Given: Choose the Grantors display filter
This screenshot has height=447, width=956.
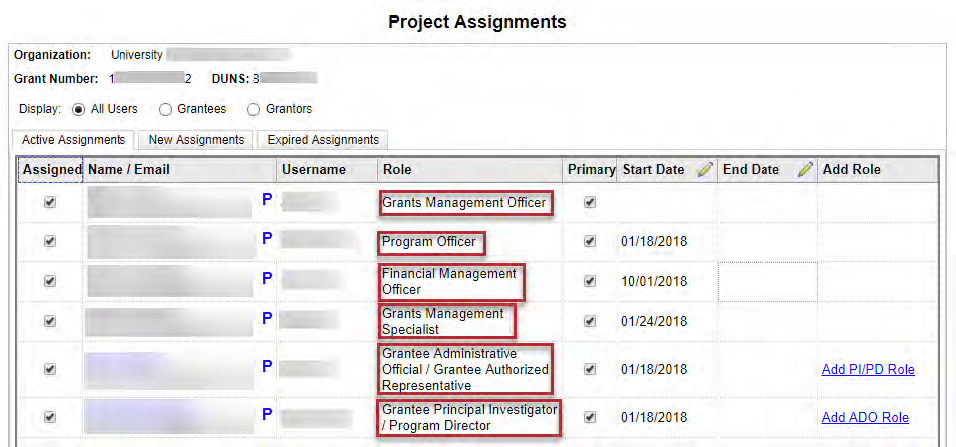Looking at the screenshot, I should pyautogui.click(x=253, y=109).
